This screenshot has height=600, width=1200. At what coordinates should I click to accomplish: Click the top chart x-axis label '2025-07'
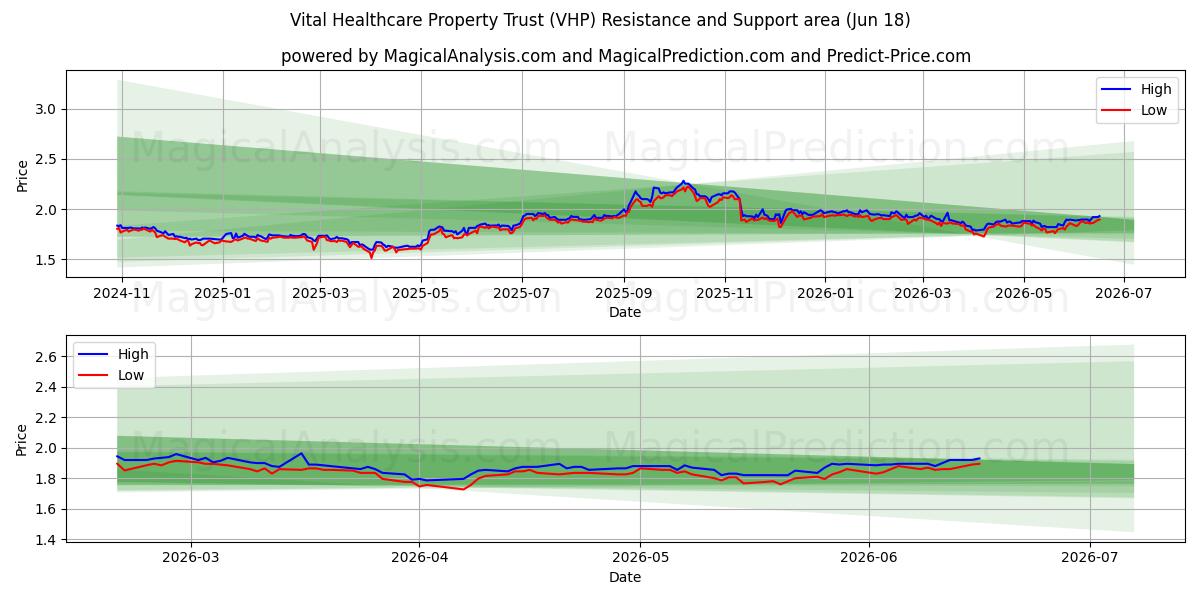522,294
